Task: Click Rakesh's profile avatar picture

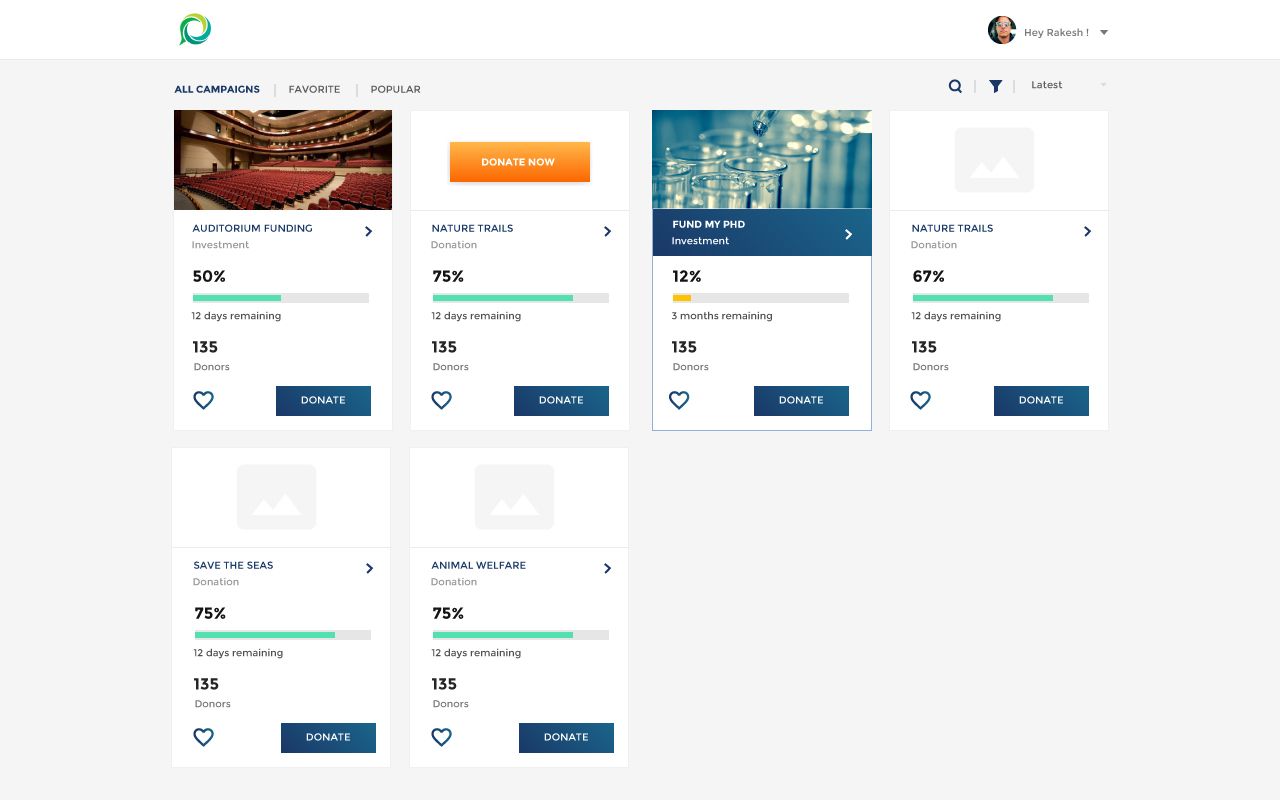Action: point(1001,31)
